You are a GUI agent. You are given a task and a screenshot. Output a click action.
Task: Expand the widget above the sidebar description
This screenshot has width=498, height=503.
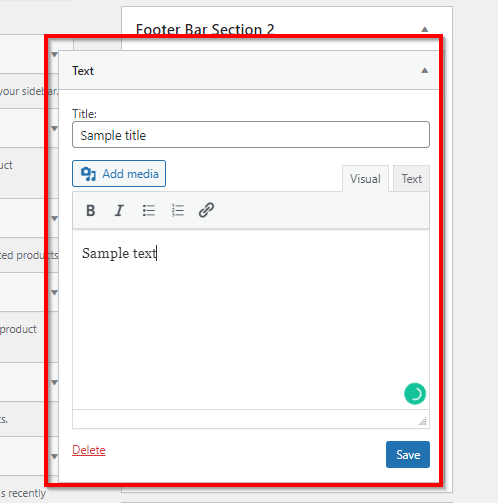54,54
